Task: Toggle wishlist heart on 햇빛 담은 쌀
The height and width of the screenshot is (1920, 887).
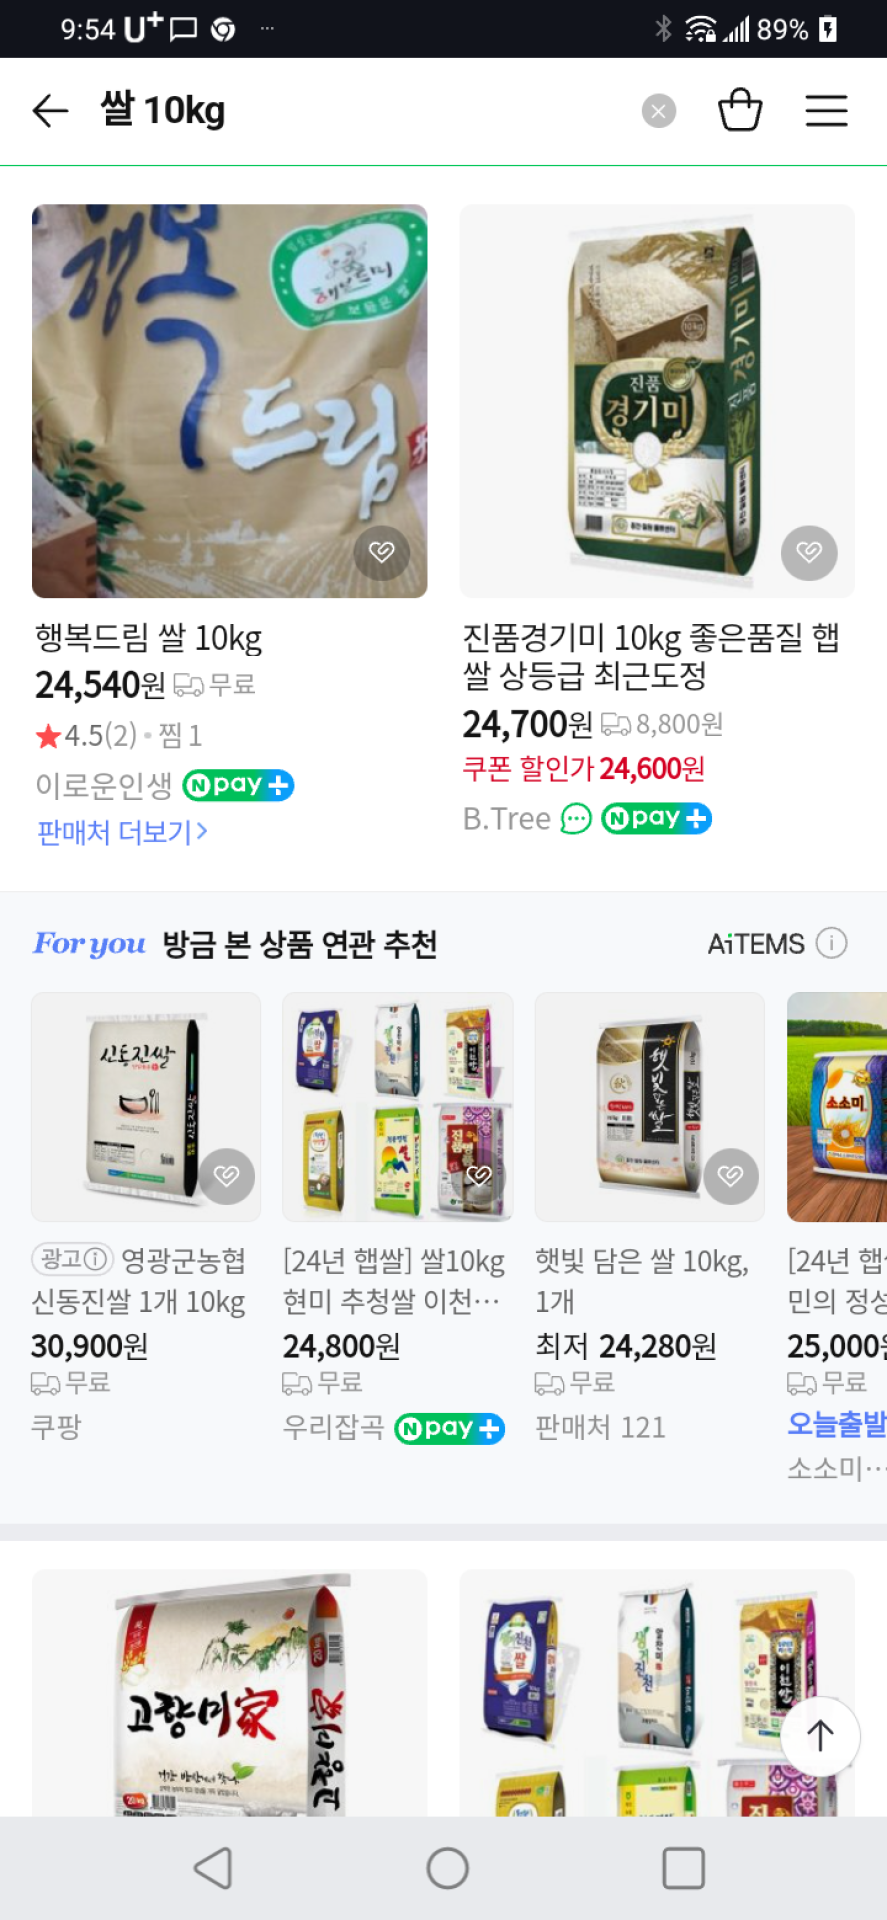Action: [731, 1176]
